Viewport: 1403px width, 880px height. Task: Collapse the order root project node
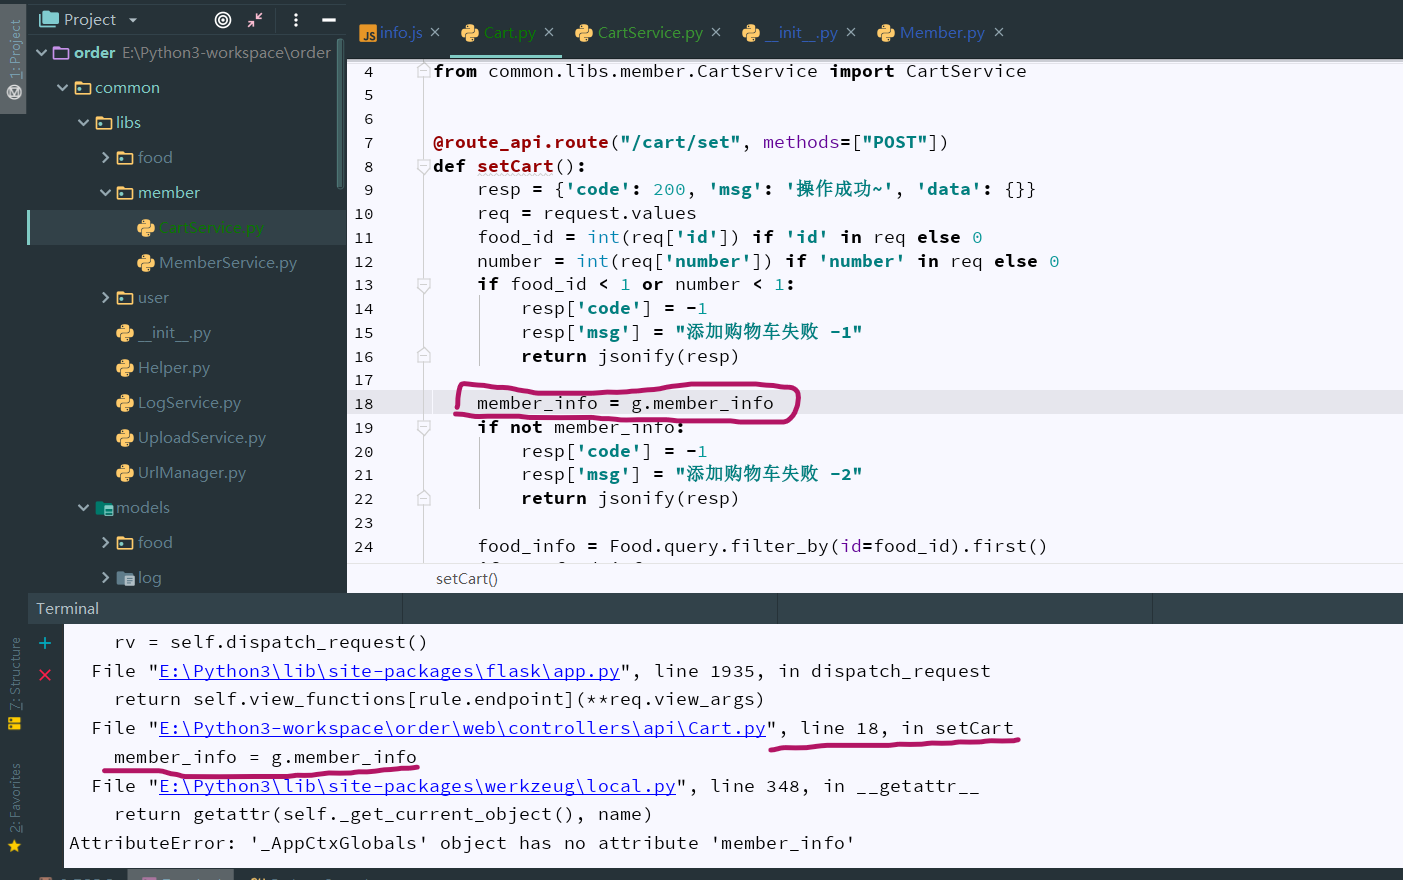(x=41, y=52)
